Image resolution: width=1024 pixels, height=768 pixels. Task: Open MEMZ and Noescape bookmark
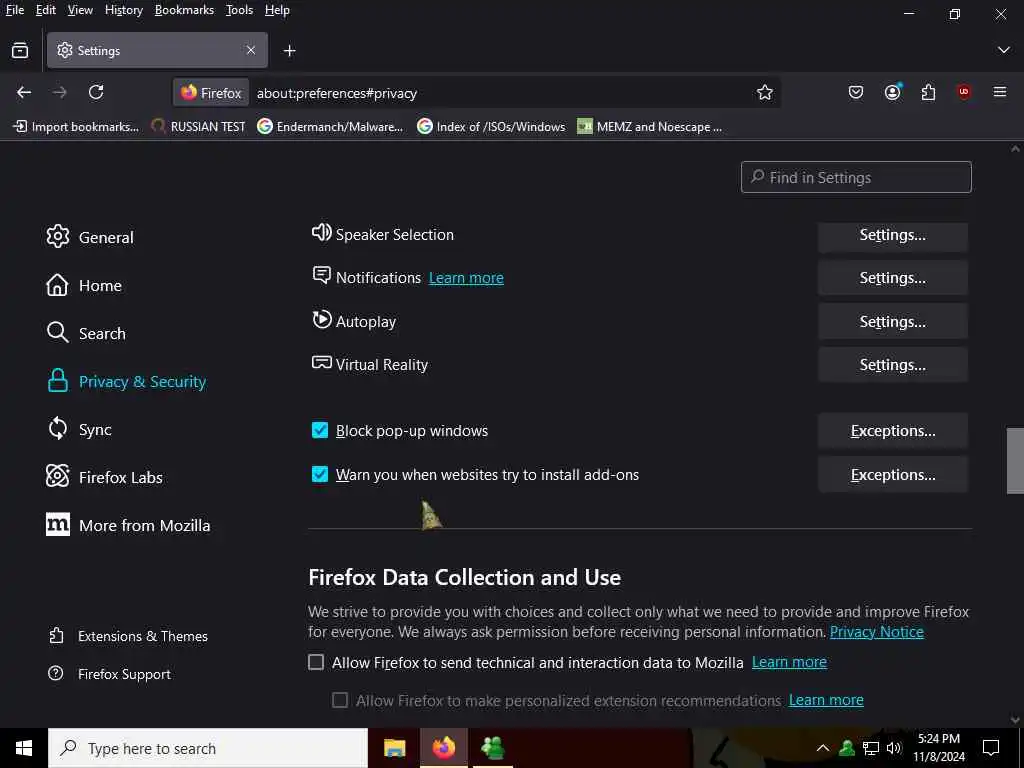coord(650,127)
